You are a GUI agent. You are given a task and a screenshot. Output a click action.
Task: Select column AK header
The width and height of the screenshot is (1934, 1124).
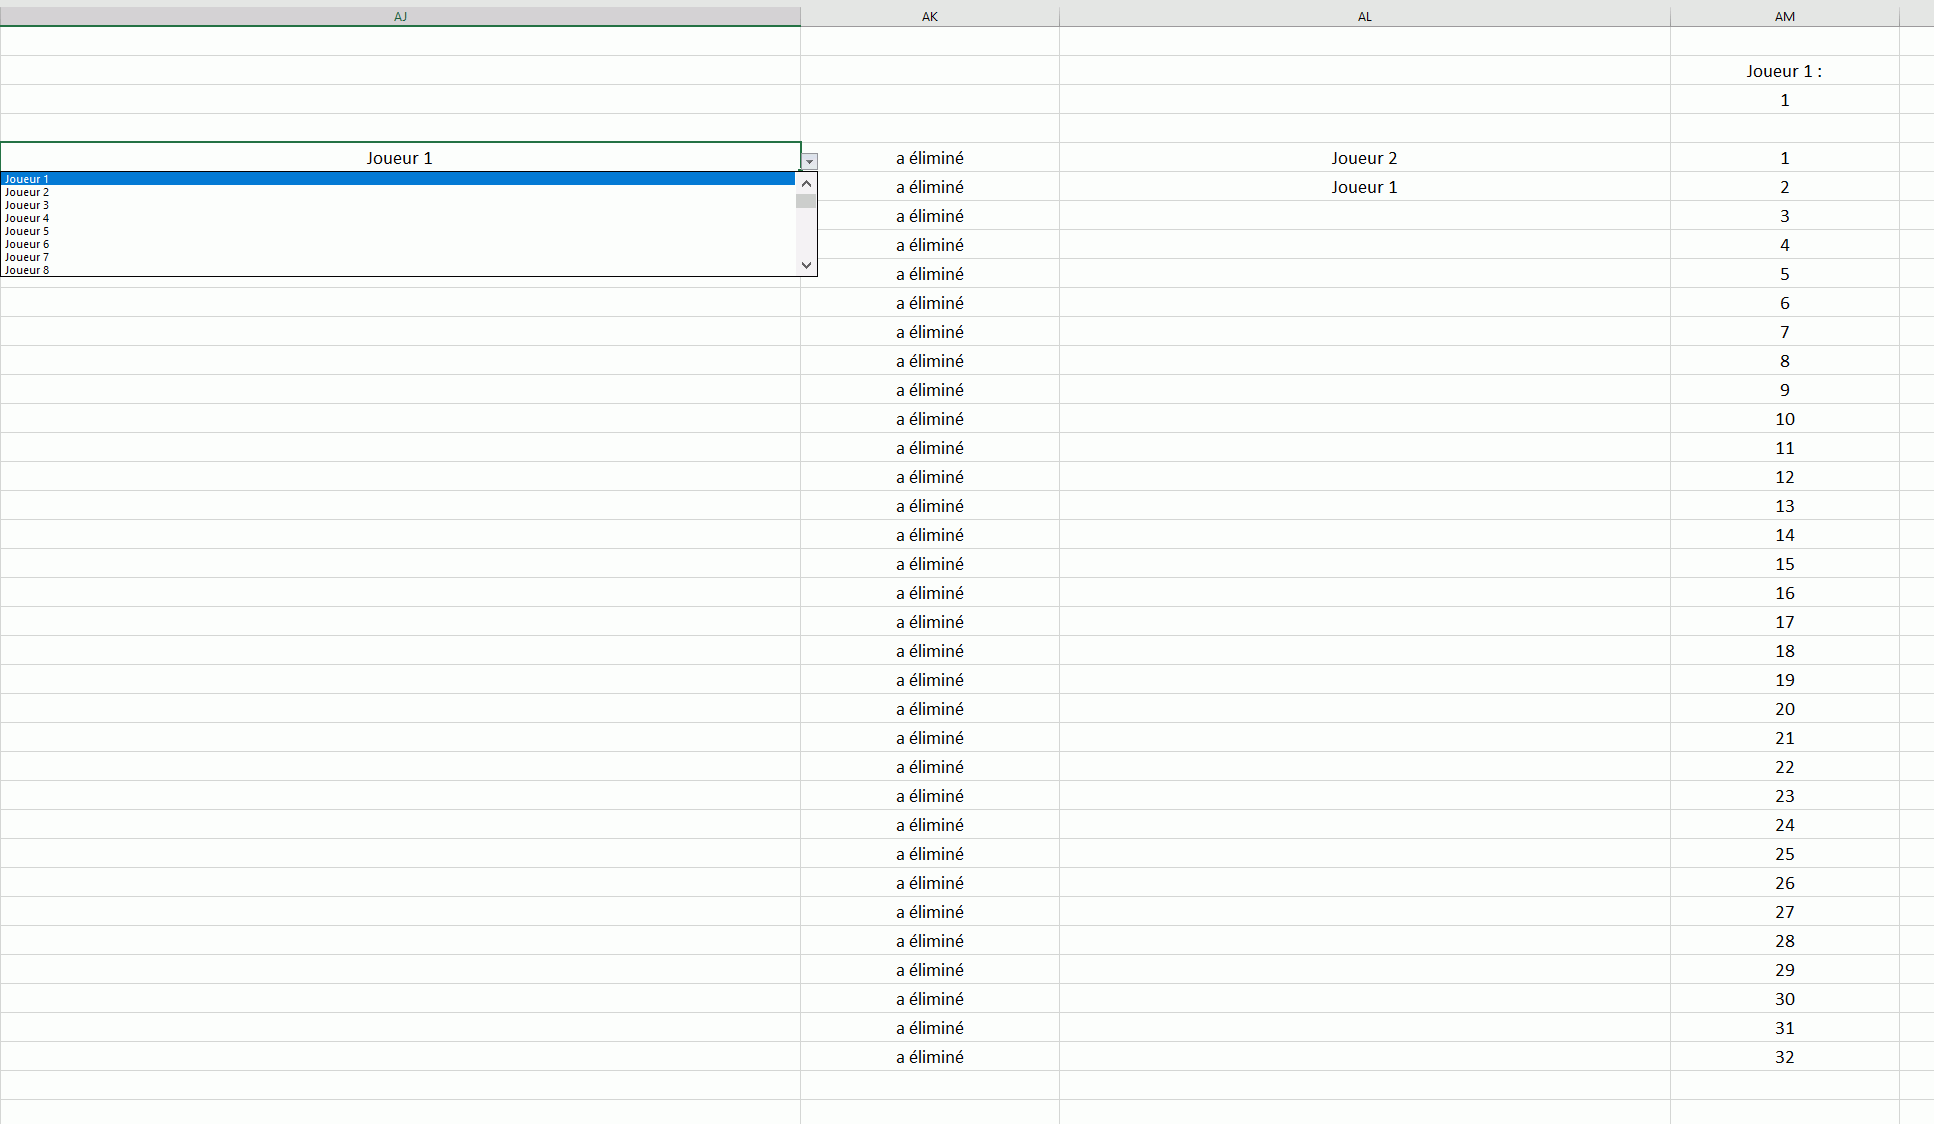point(929,16)
